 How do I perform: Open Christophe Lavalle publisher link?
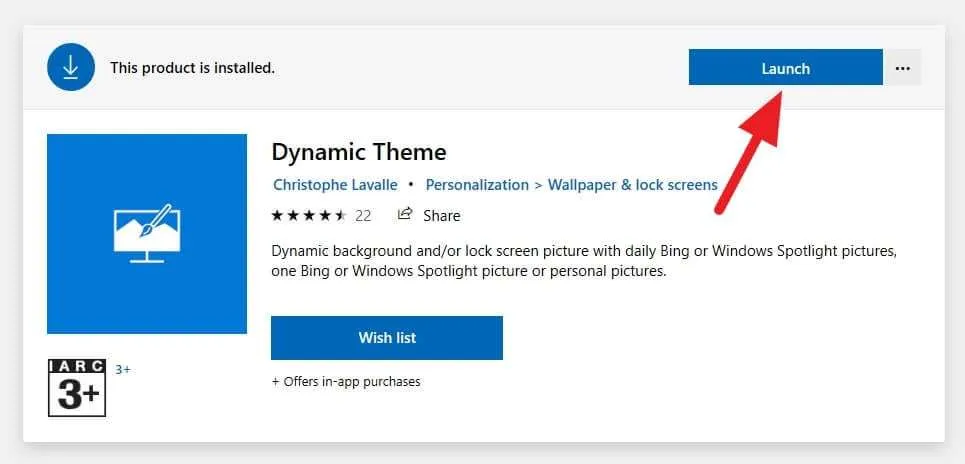[x=335, y=185]
